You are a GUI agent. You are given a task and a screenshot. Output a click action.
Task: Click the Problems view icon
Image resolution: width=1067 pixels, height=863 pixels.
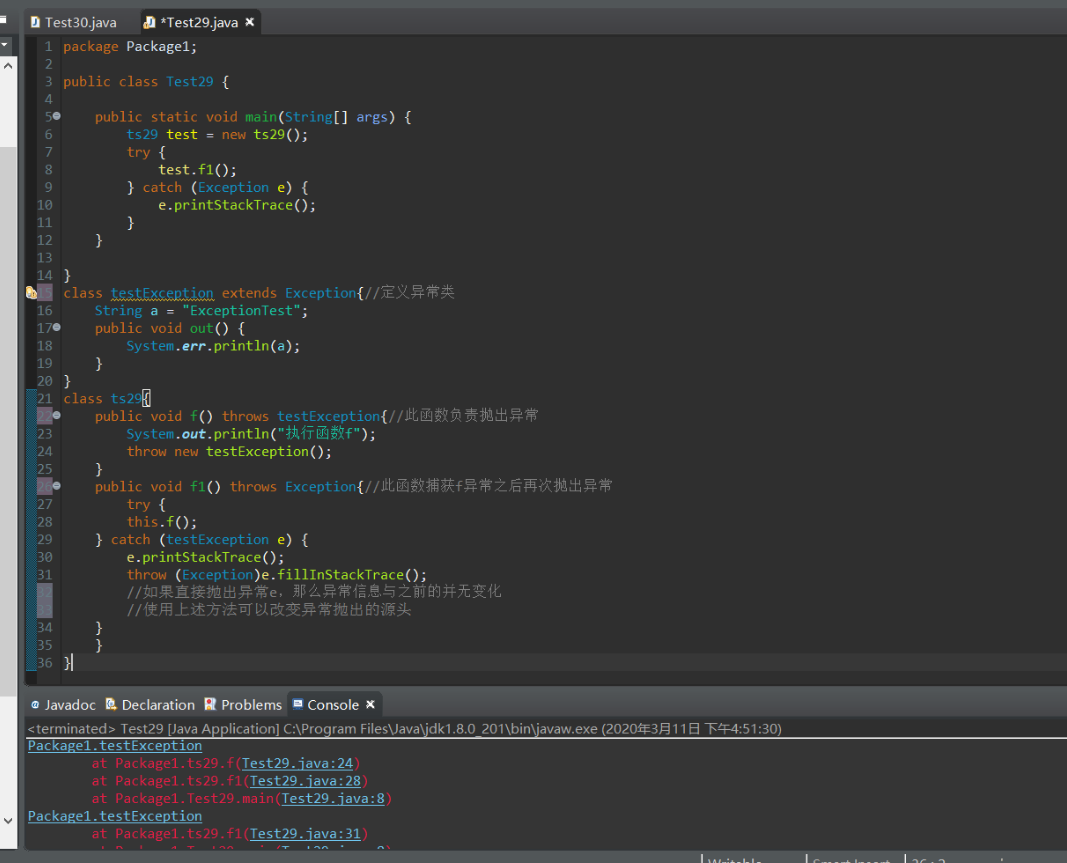pos(210,704)
